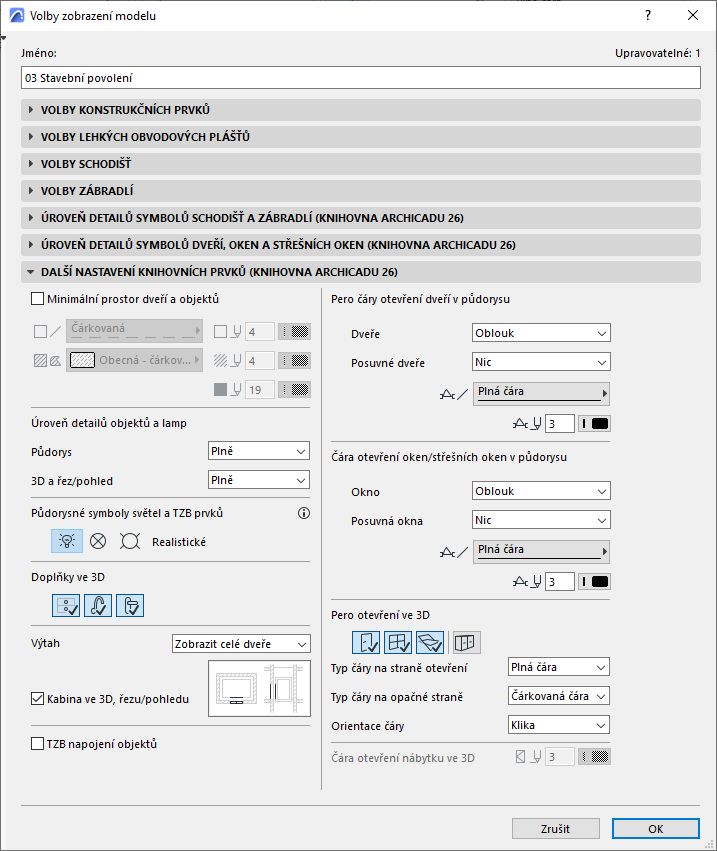Expand Volby lehkých obvodových plášťů panel

[360, 137]
